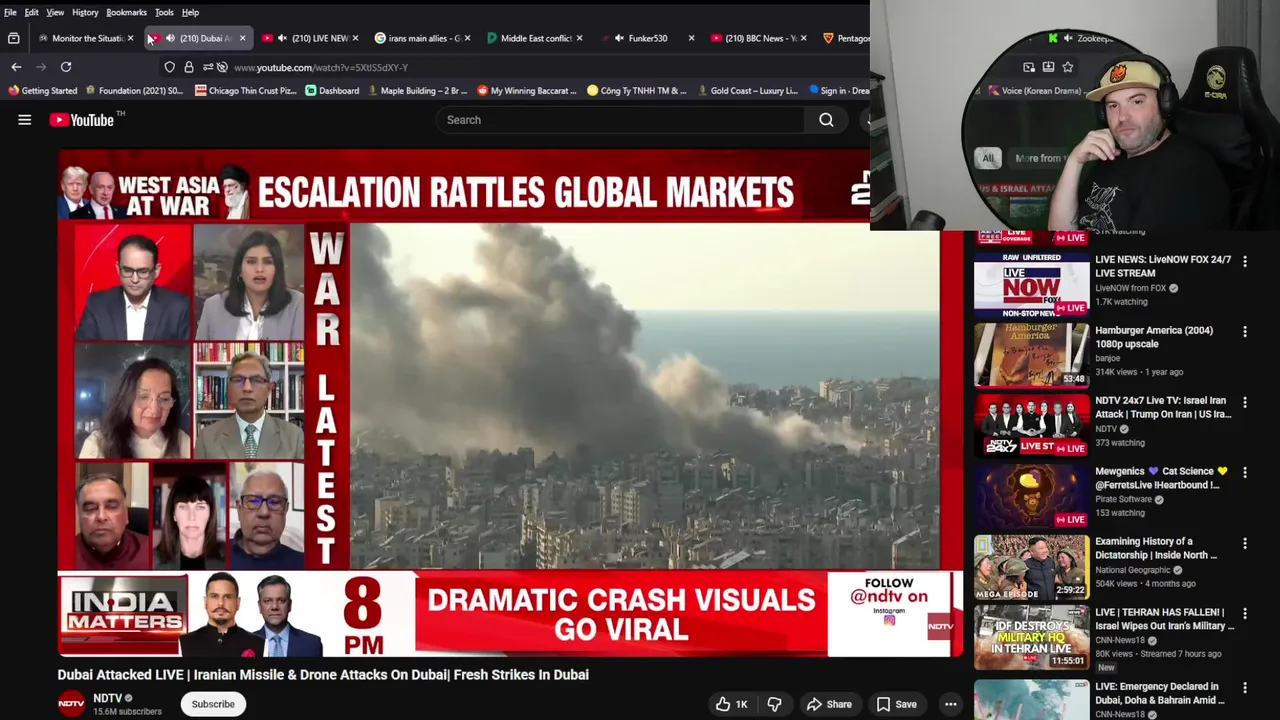Like the NDTV video
1280x720 pixels.
point(731,704)
